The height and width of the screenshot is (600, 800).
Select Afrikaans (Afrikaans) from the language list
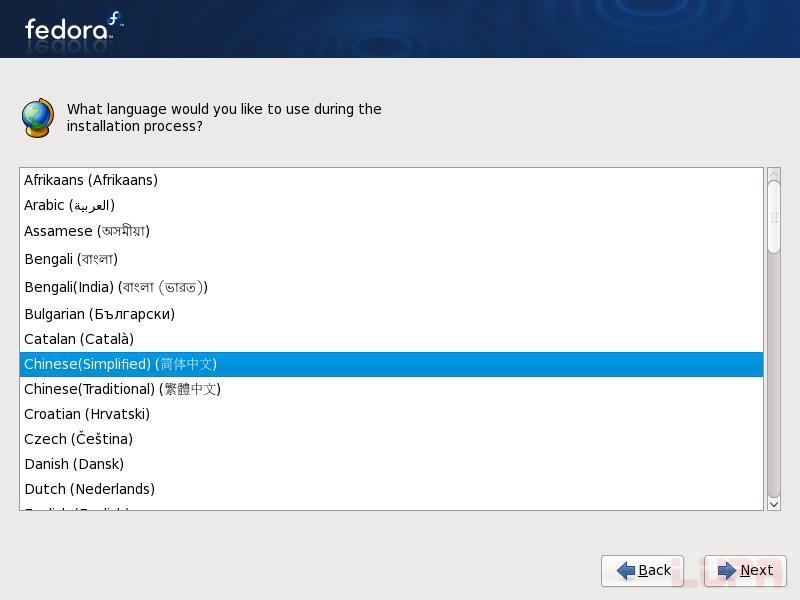coord(391,180)
